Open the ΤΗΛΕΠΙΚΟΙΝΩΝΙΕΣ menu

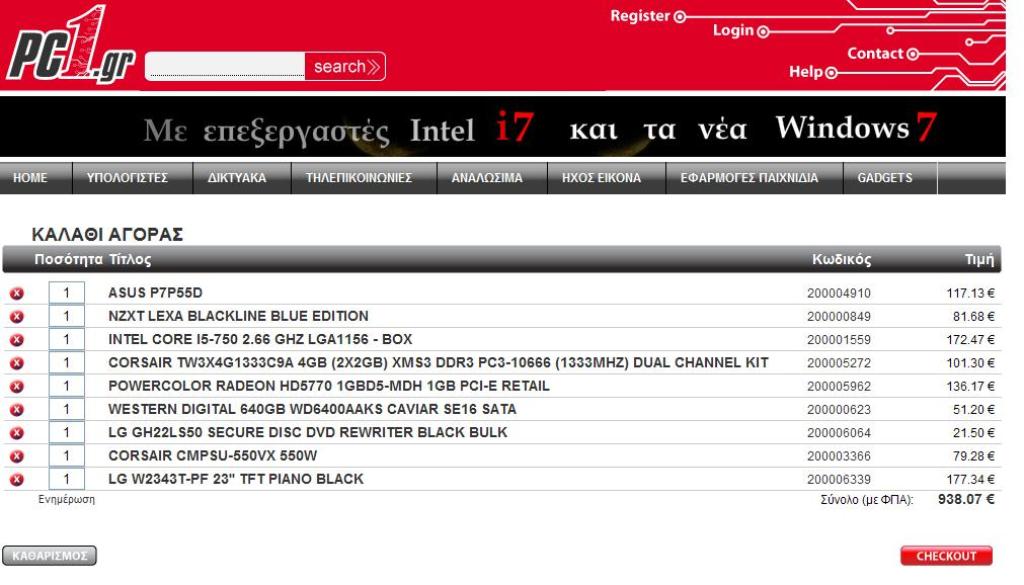tap(359, 178)
